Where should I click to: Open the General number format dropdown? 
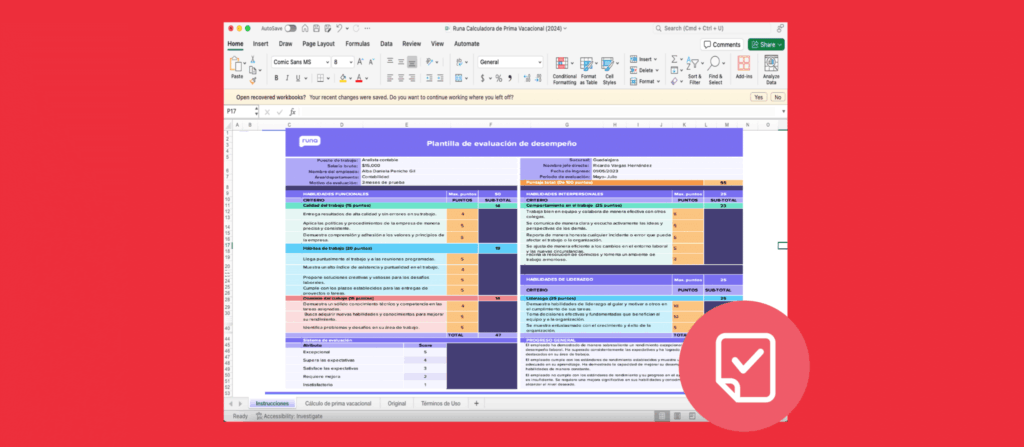(539, 62)
